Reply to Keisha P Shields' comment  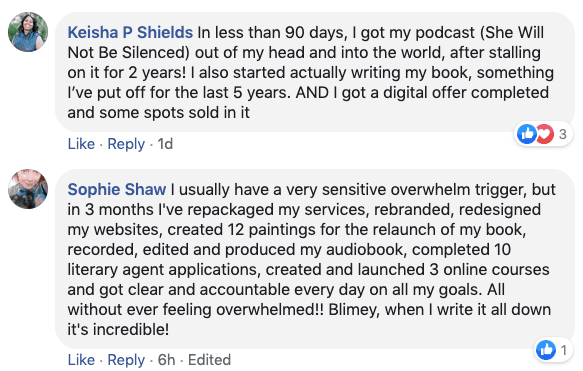pyautogui.click(x=126, y=144)
